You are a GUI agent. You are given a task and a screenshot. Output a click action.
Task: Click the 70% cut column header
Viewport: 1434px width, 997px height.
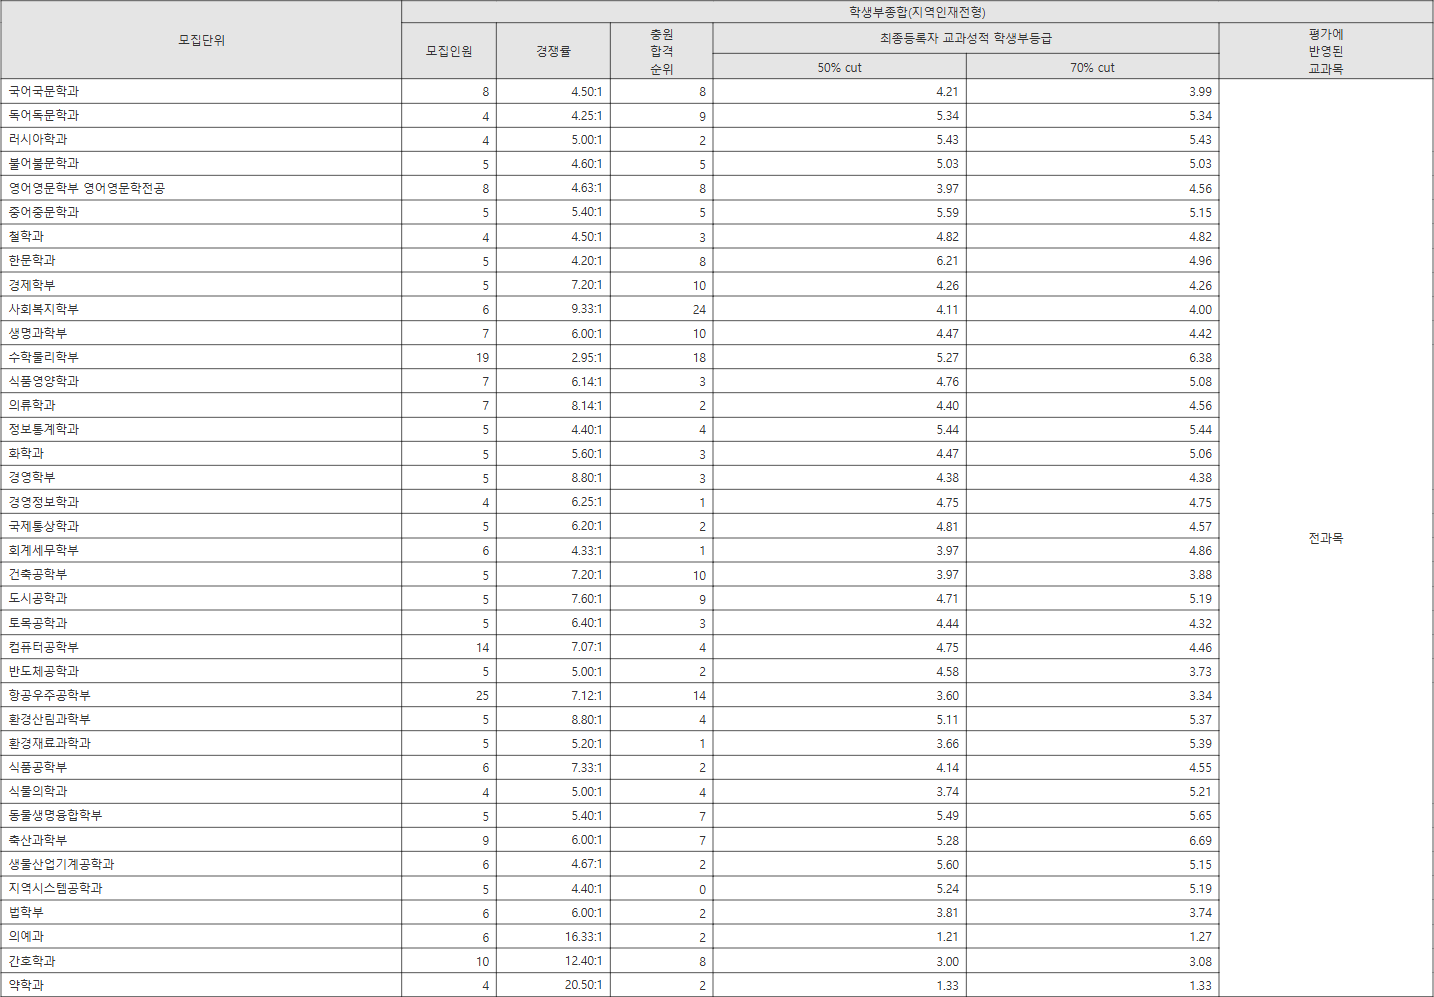(x=1092, y=68)
